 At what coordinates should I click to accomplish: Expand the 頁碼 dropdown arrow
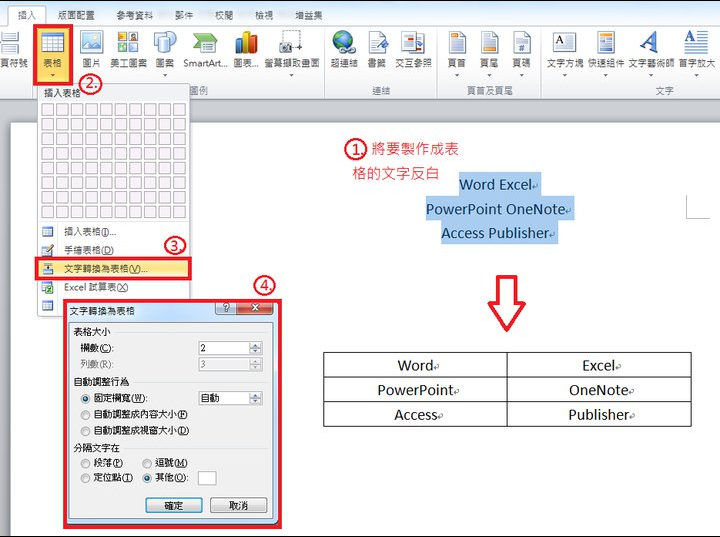tap(522, 75)
